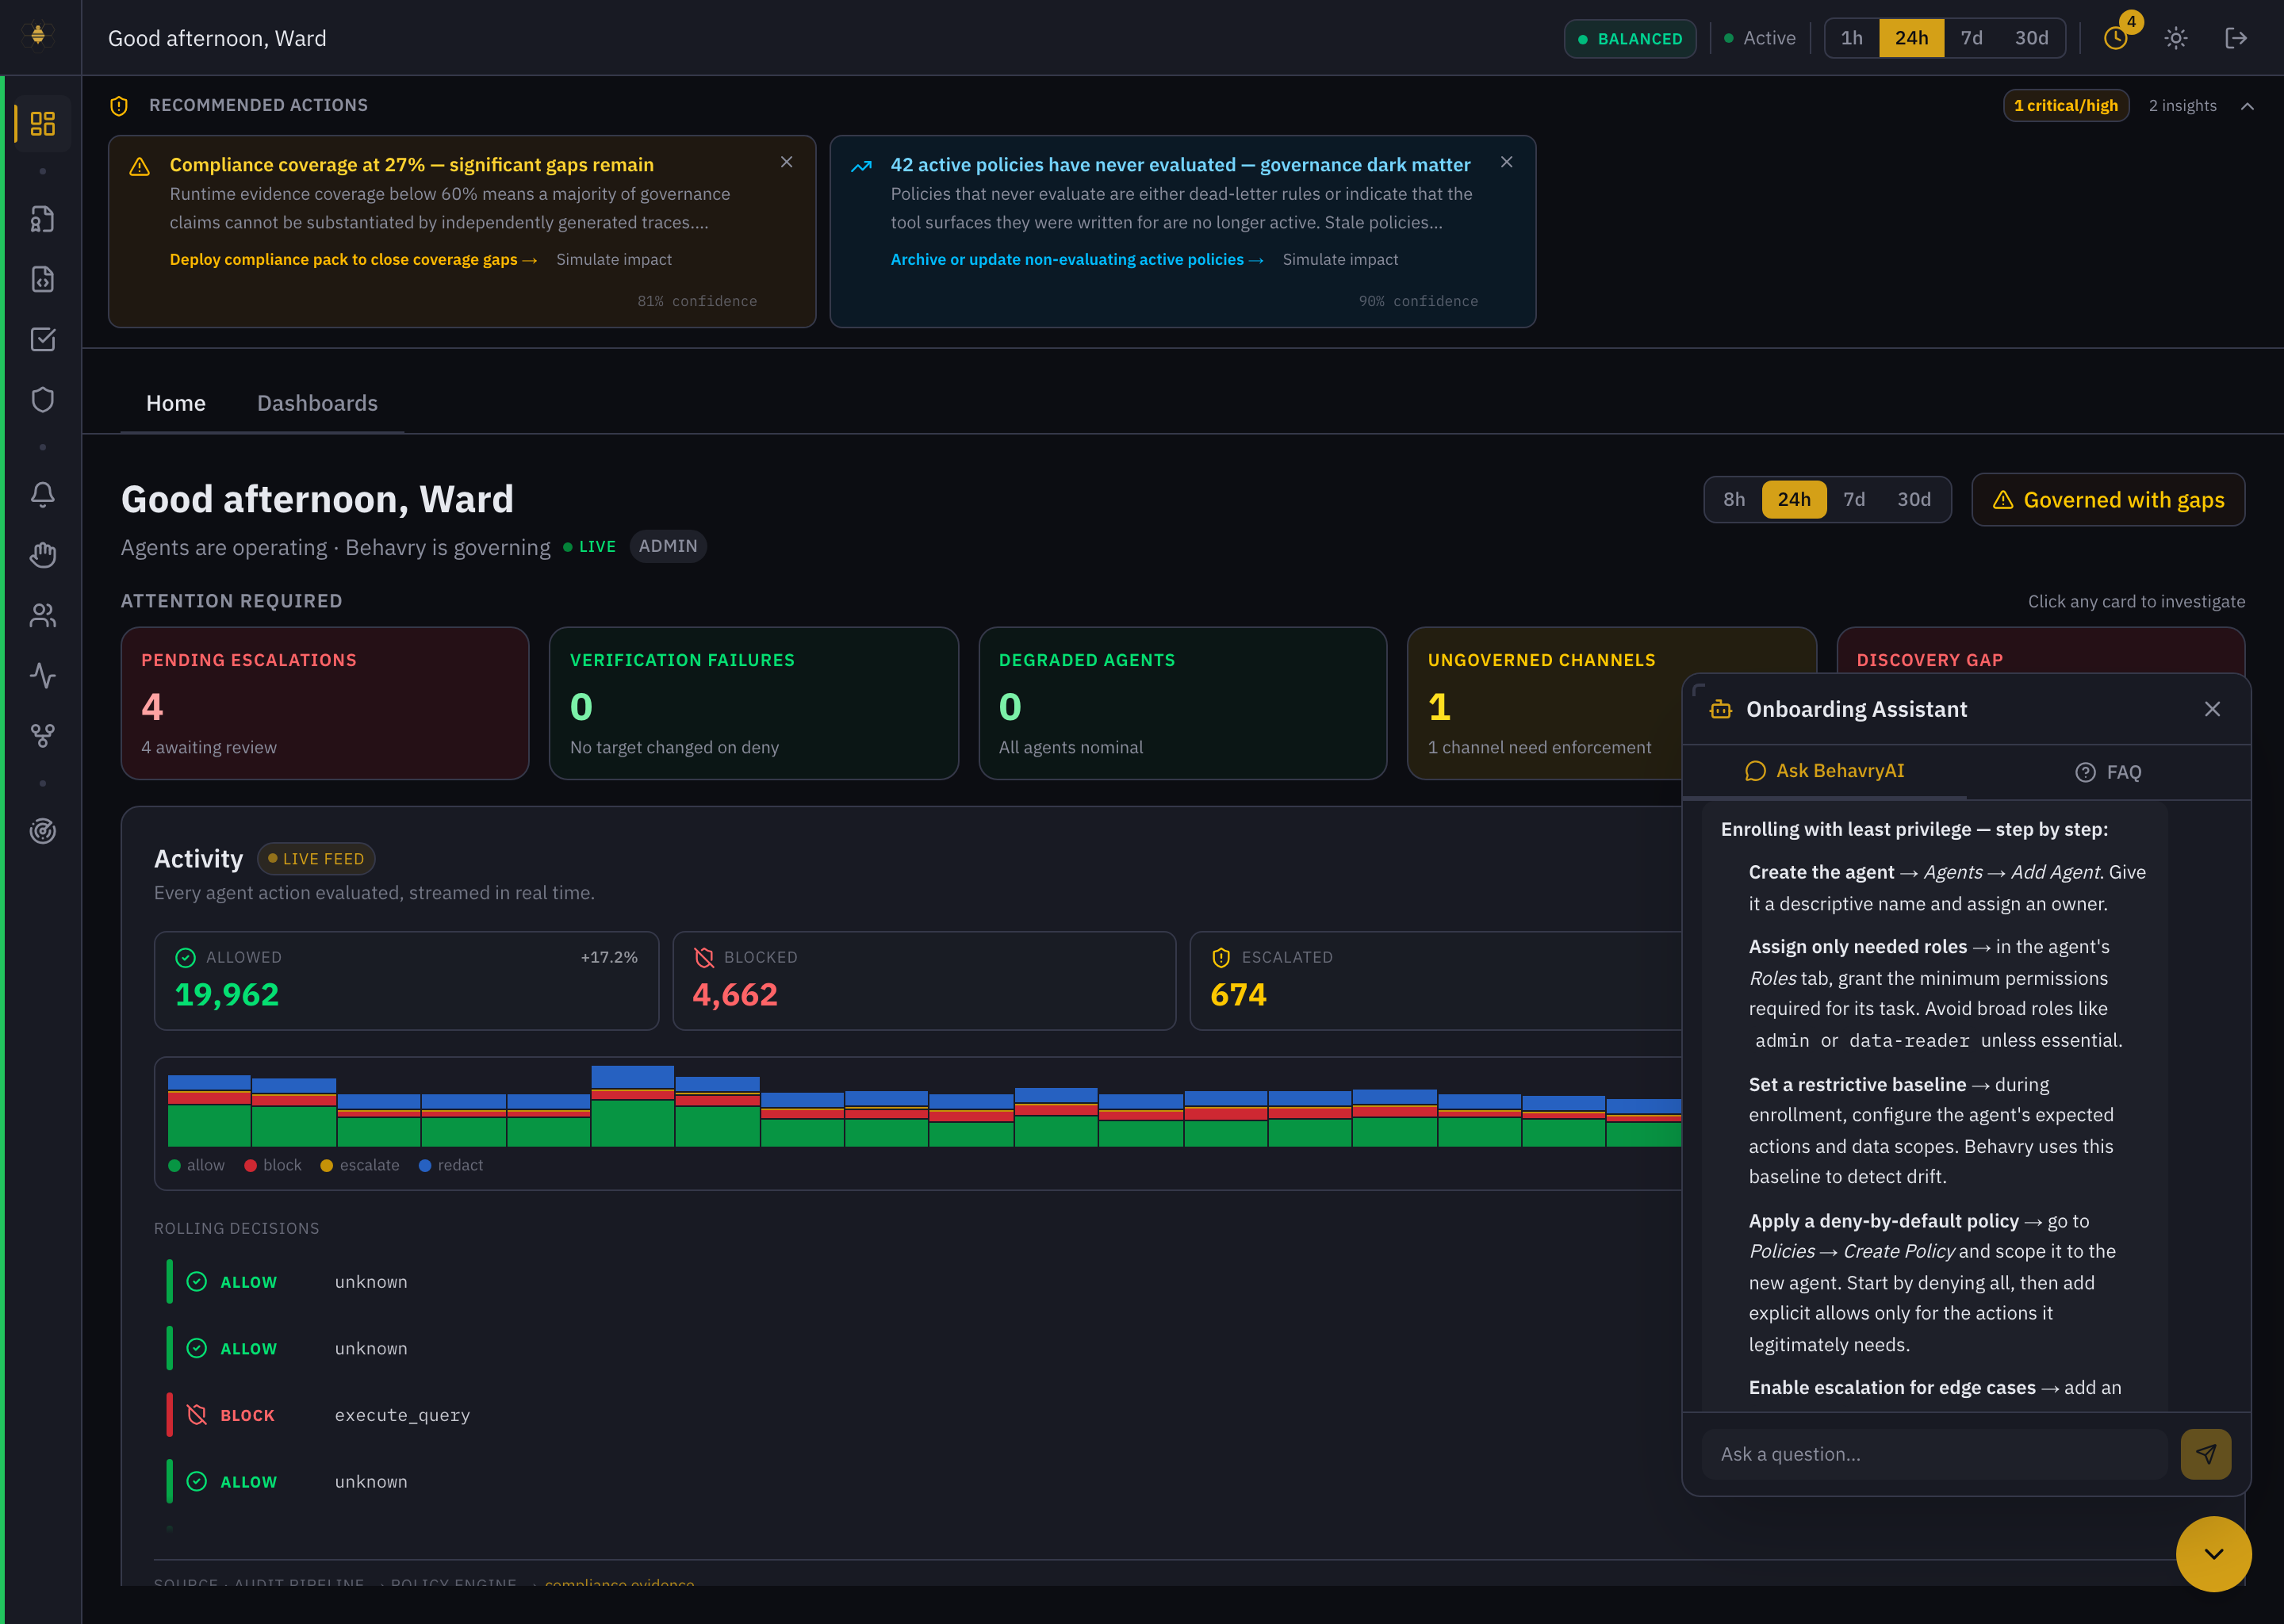2284x1624 pixels.
Task: Click the Behavry bee logo
Action: tap(38, 36)
